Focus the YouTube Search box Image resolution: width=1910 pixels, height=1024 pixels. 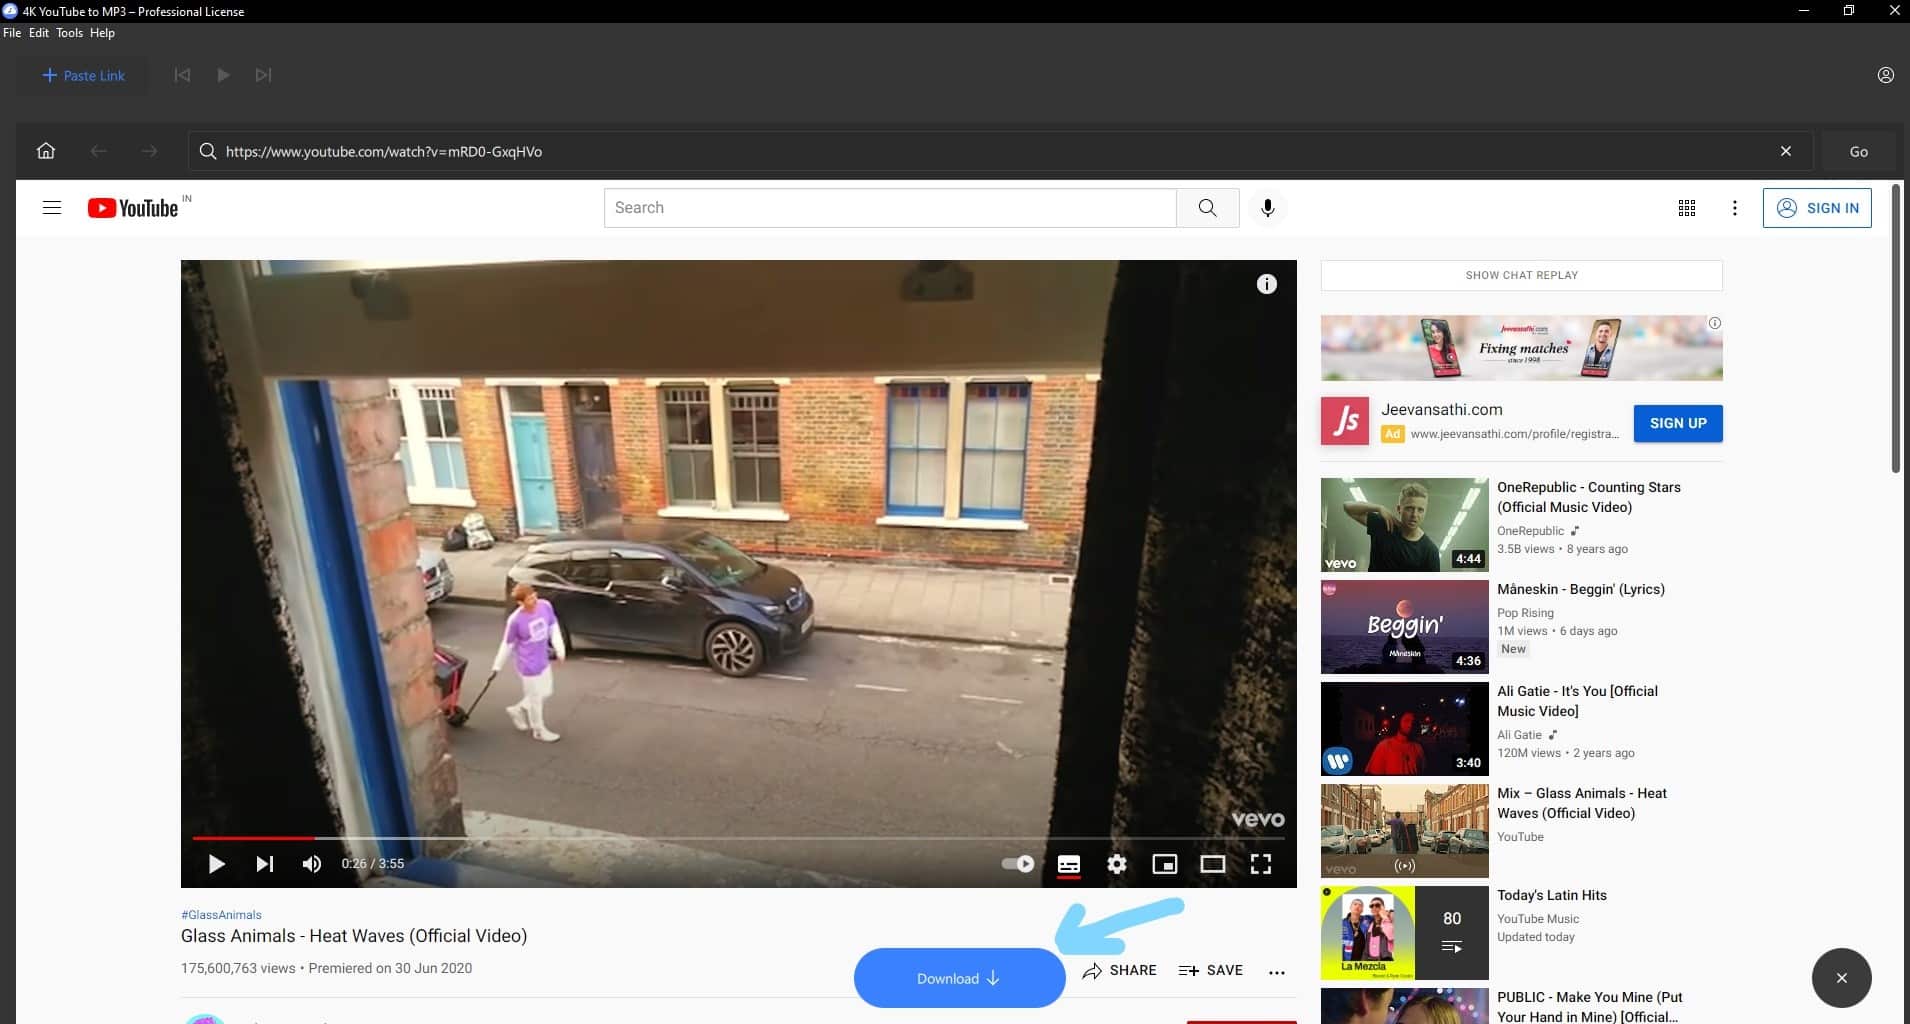pyautogui.click(x=890, y=208)
